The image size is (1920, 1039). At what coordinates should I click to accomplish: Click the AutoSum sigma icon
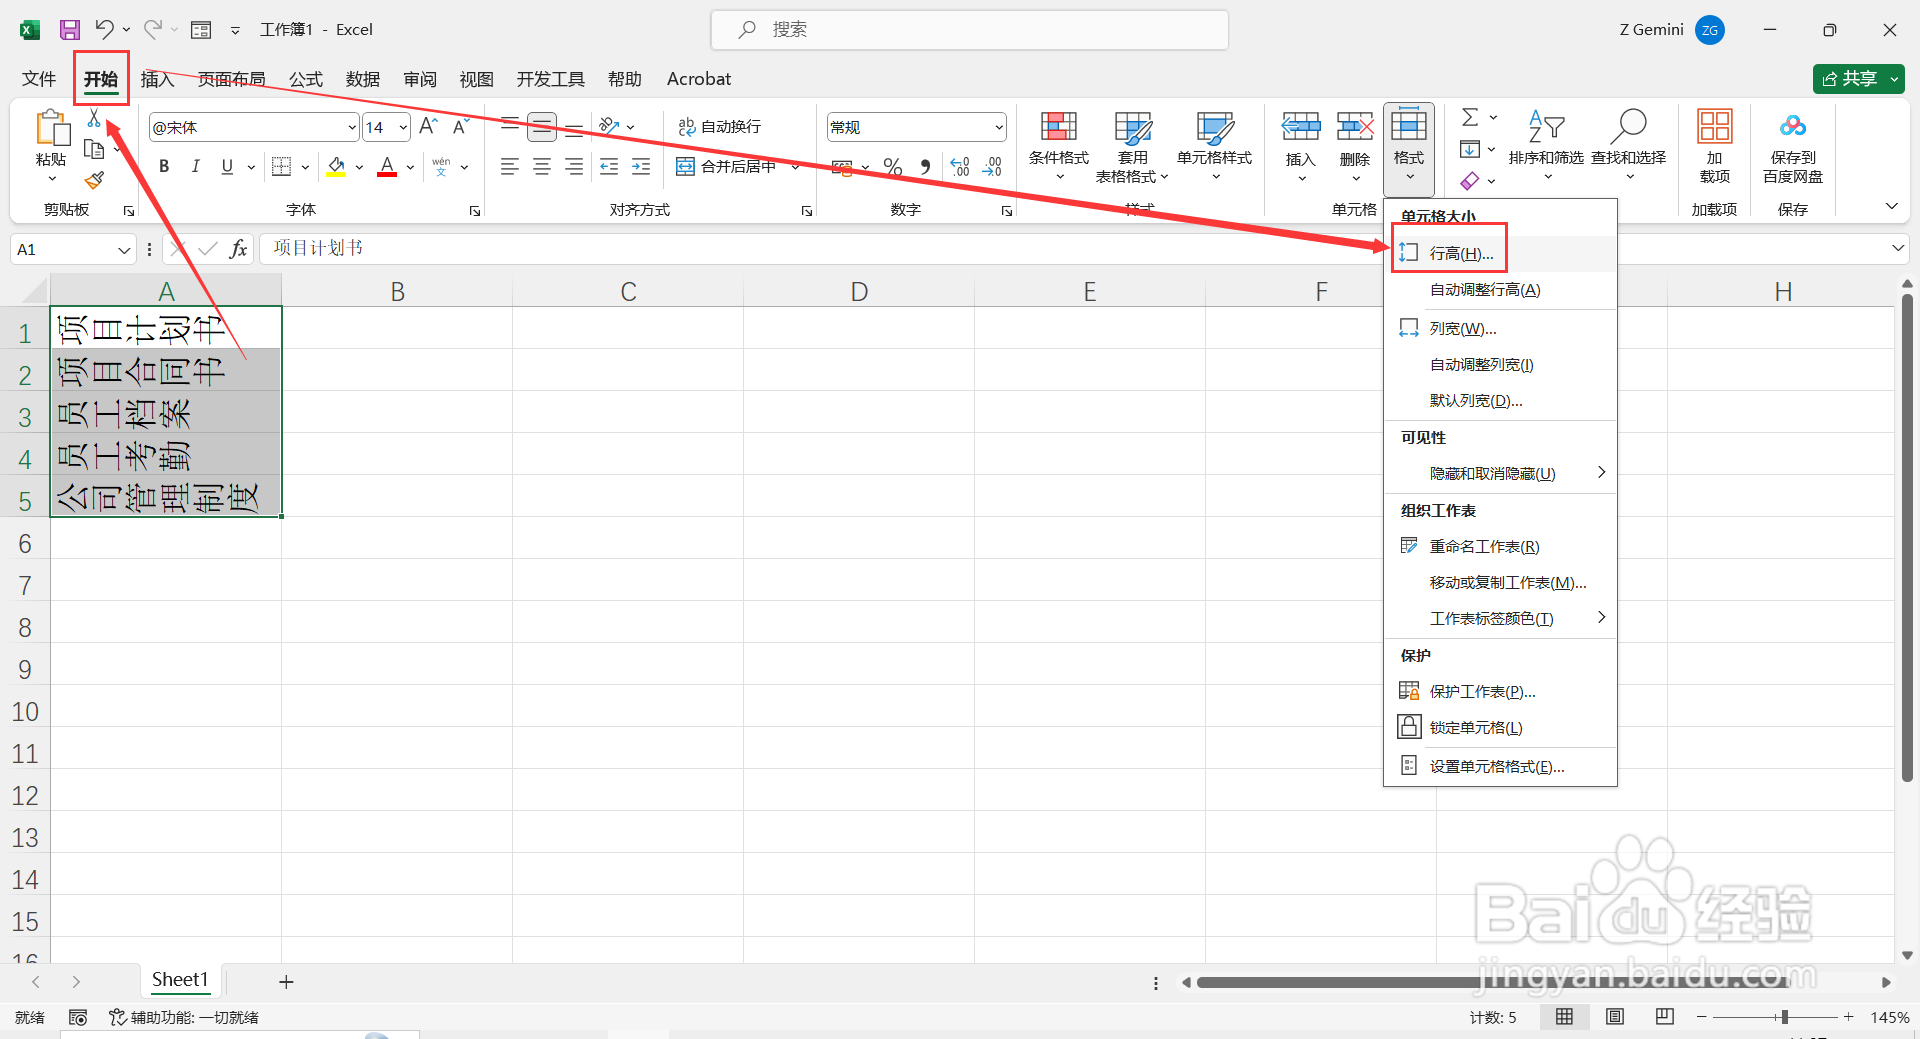[1470, 118]
